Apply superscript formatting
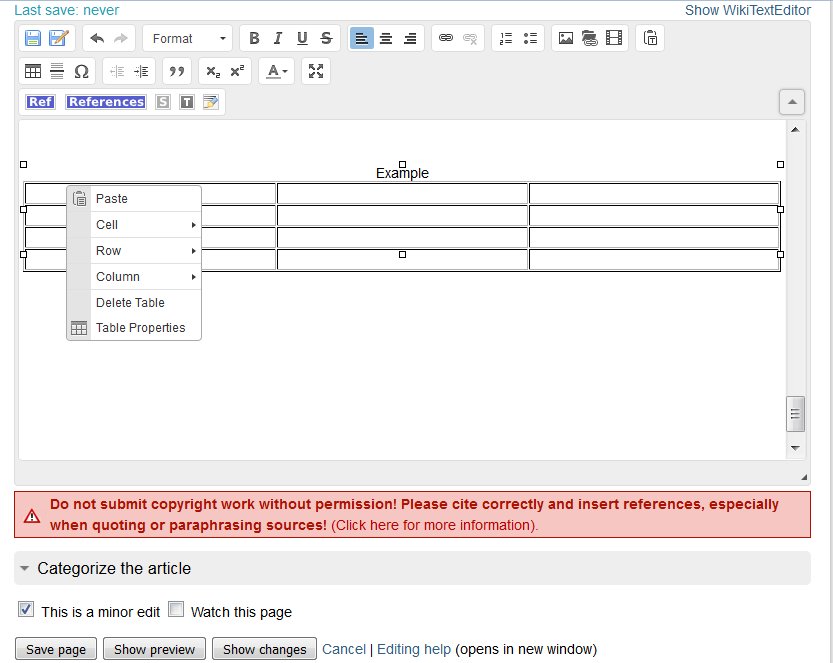 [235, 71]
